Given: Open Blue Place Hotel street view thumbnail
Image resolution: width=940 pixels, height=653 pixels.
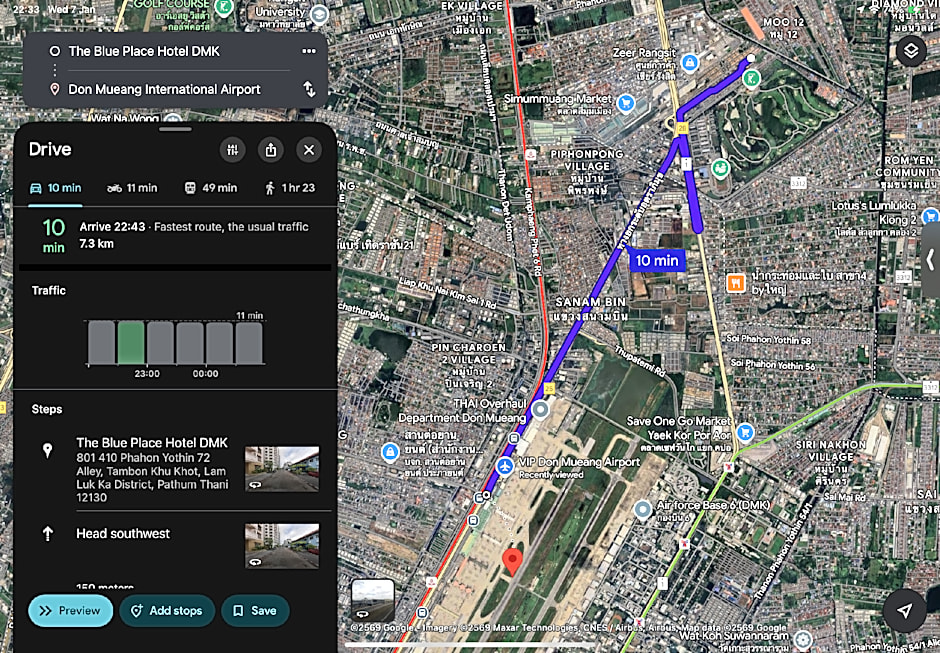Looking at the screenshot, I should (x=282, y=468).
